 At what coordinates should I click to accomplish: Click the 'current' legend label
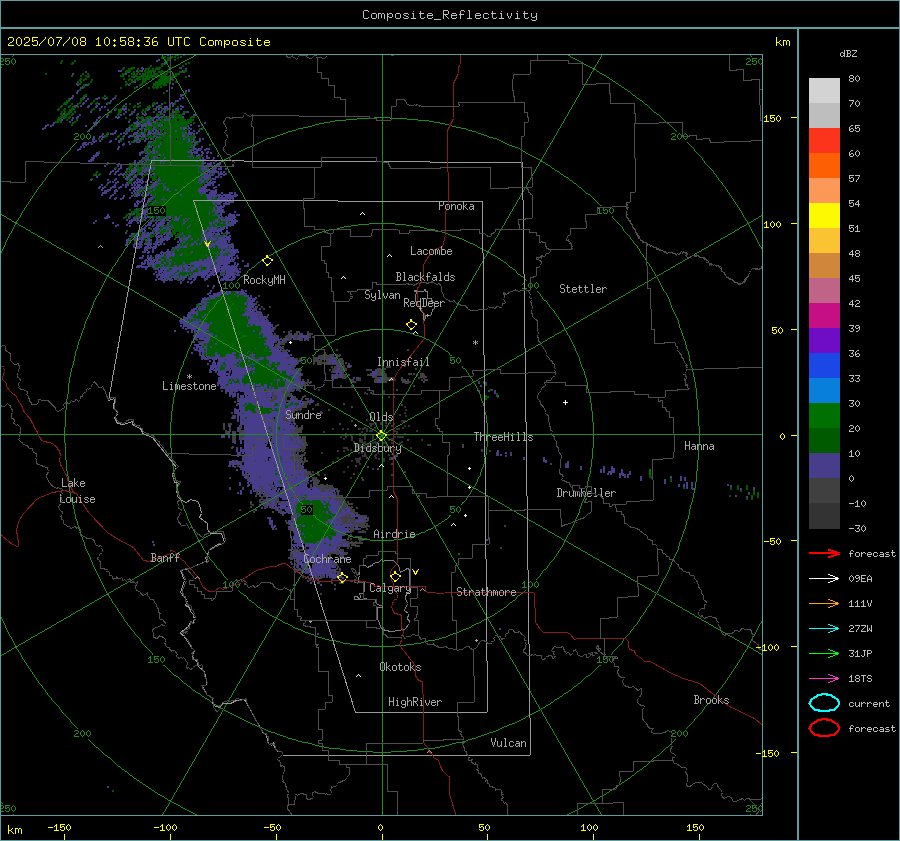pyautogui.click(x=869, y=704)
